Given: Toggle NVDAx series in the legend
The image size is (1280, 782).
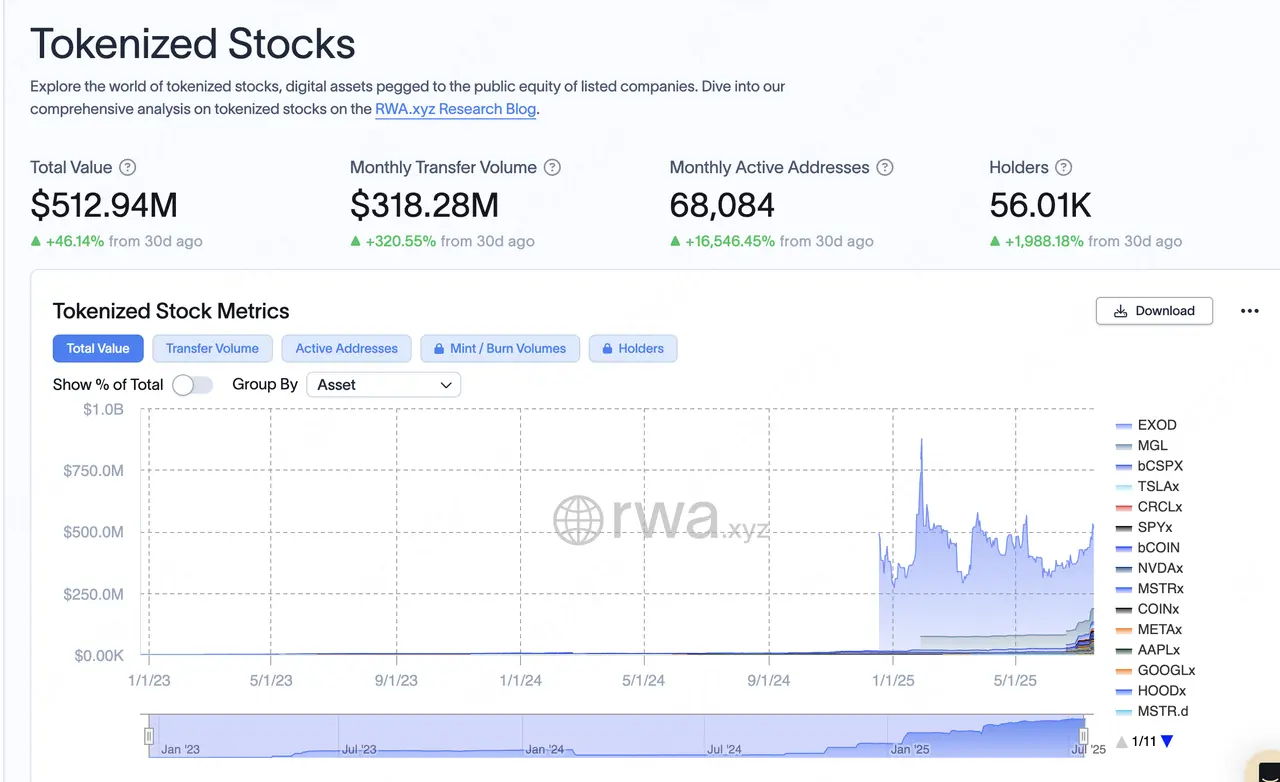Looking at the screenshot, I should [x=1149, y=568].
